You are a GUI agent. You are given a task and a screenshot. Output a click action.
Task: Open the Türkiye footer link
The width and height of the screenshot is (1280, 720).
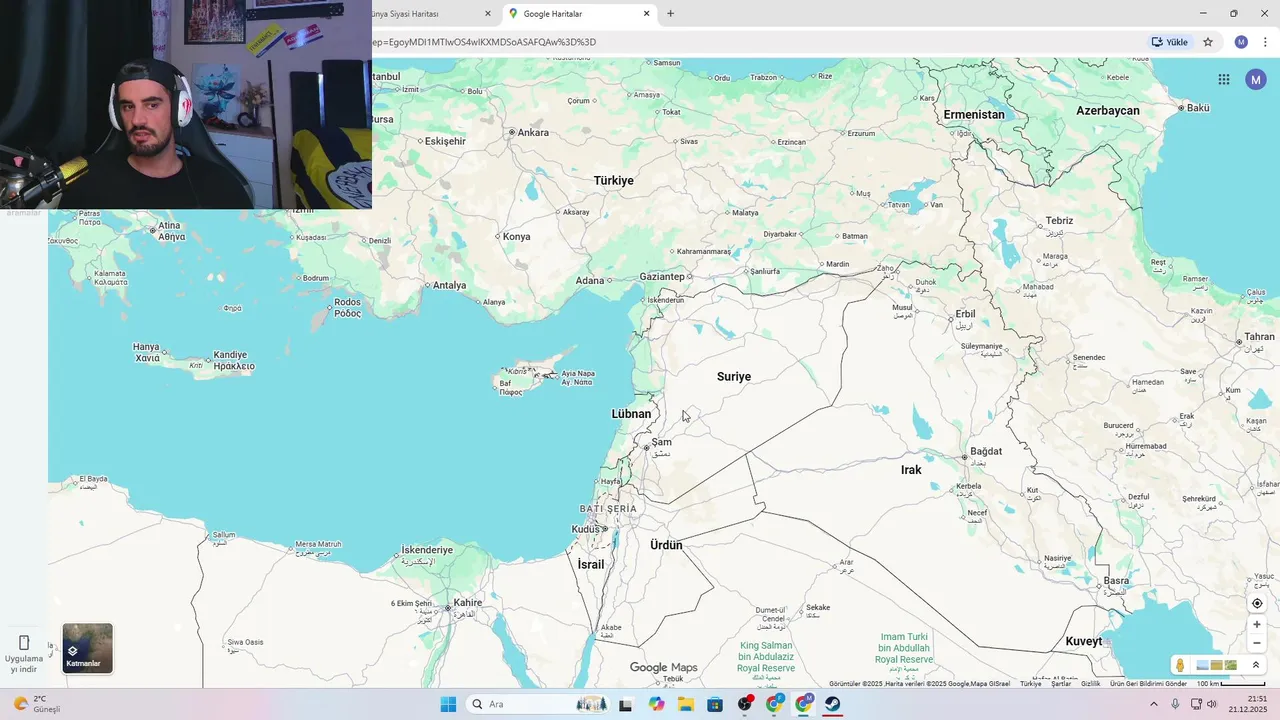[x=1030, y=684]
